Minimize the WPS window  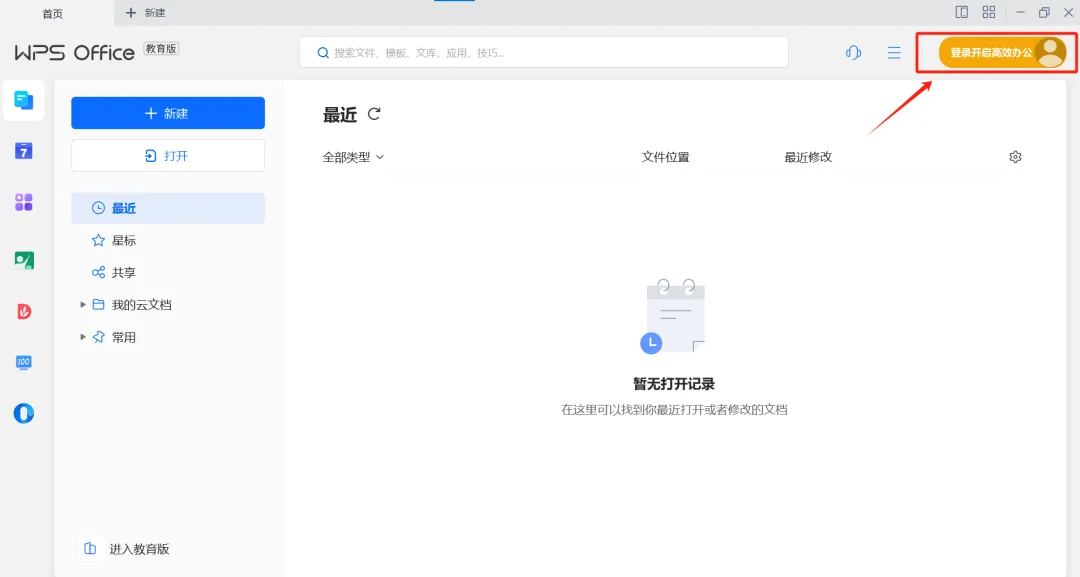(x=1020, y=12)
